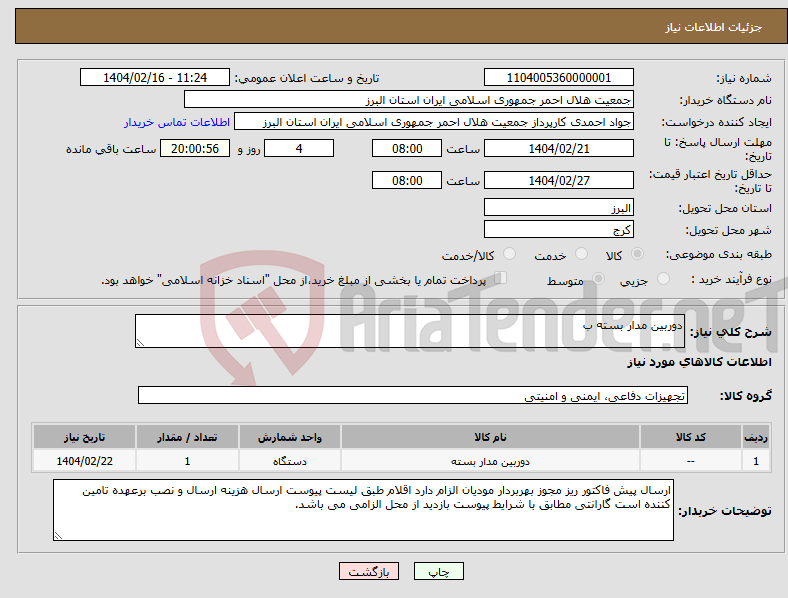This screenshot has height=598, width=788.
Task: Click the price validity time 08:00 field
Action: click(x=407, y=180)
